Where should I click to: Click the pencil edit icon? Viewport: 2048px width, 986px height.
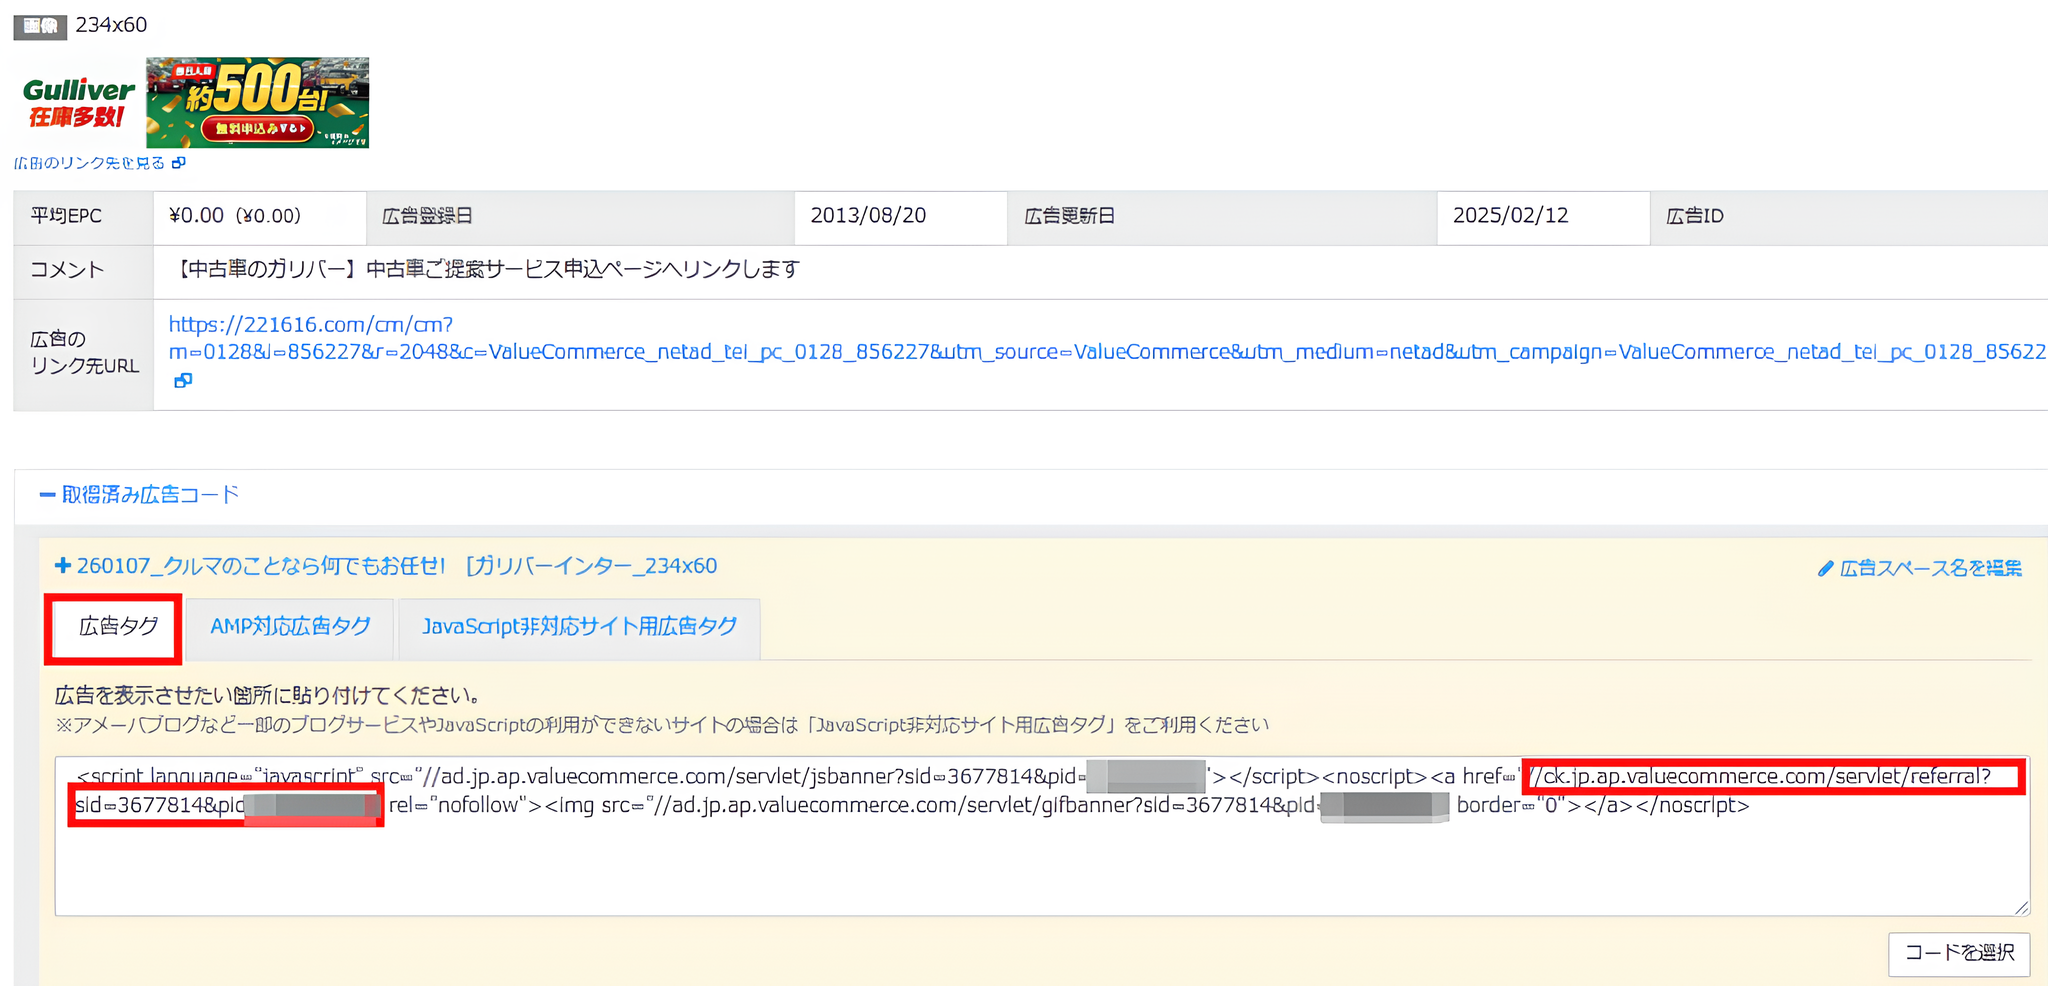[1825, 568]
